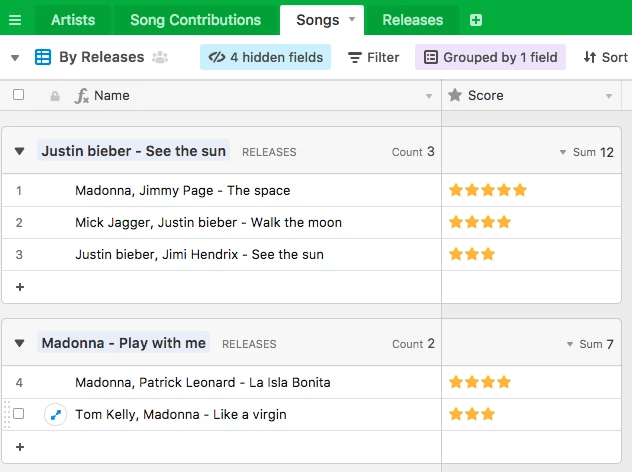The height and width of the screenshot is (472, 632).
Task: Set The space score to five stars
Action: [520, 190]
